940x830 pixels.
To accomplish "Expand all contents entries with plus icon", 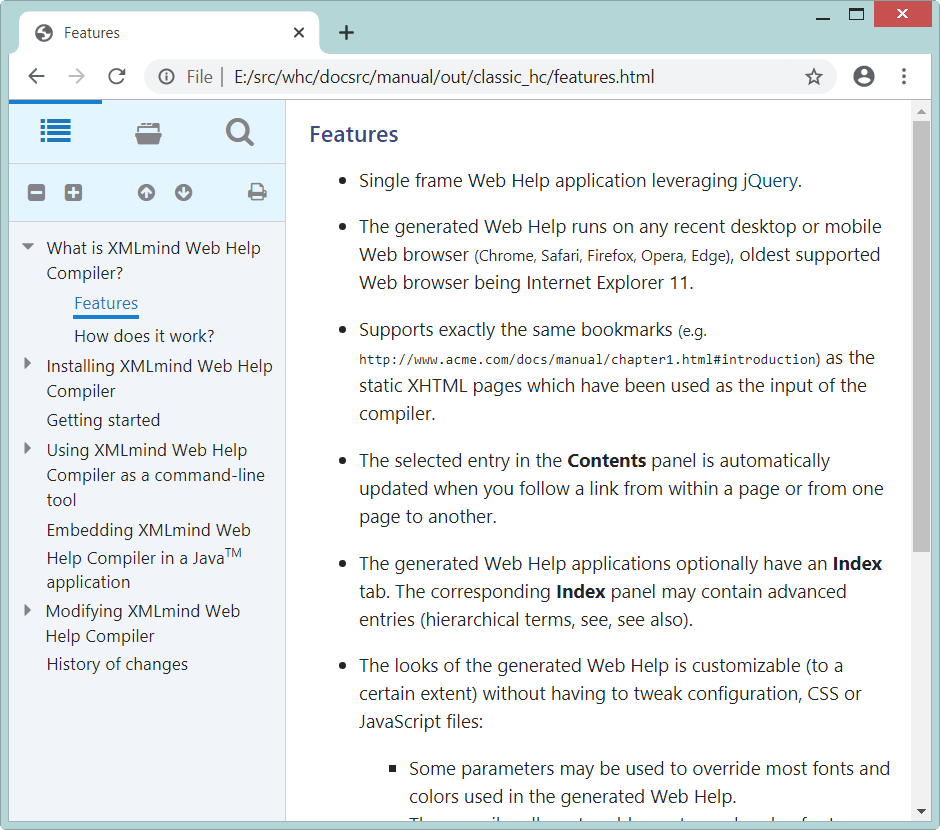I will pos(73,192).
